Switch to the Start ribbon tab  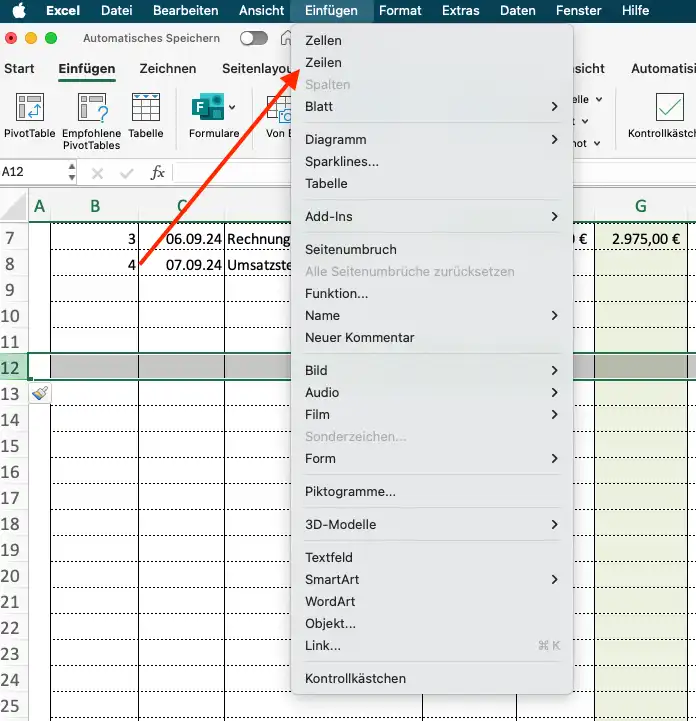point(19,69)
